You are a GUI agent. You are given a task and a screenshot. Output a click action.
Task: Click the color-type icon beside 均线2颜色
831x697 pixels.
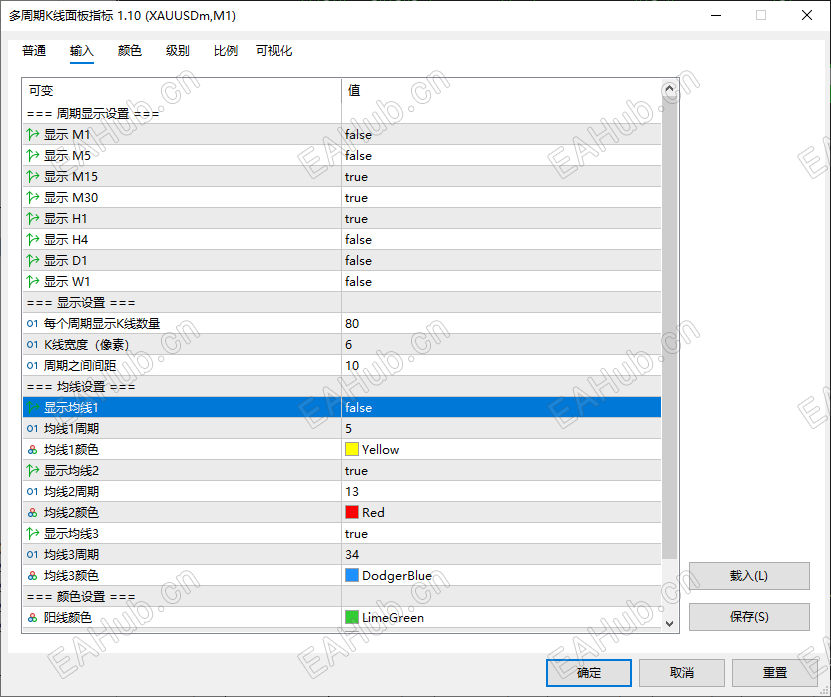pyautogui.click(x=32, y=513)
